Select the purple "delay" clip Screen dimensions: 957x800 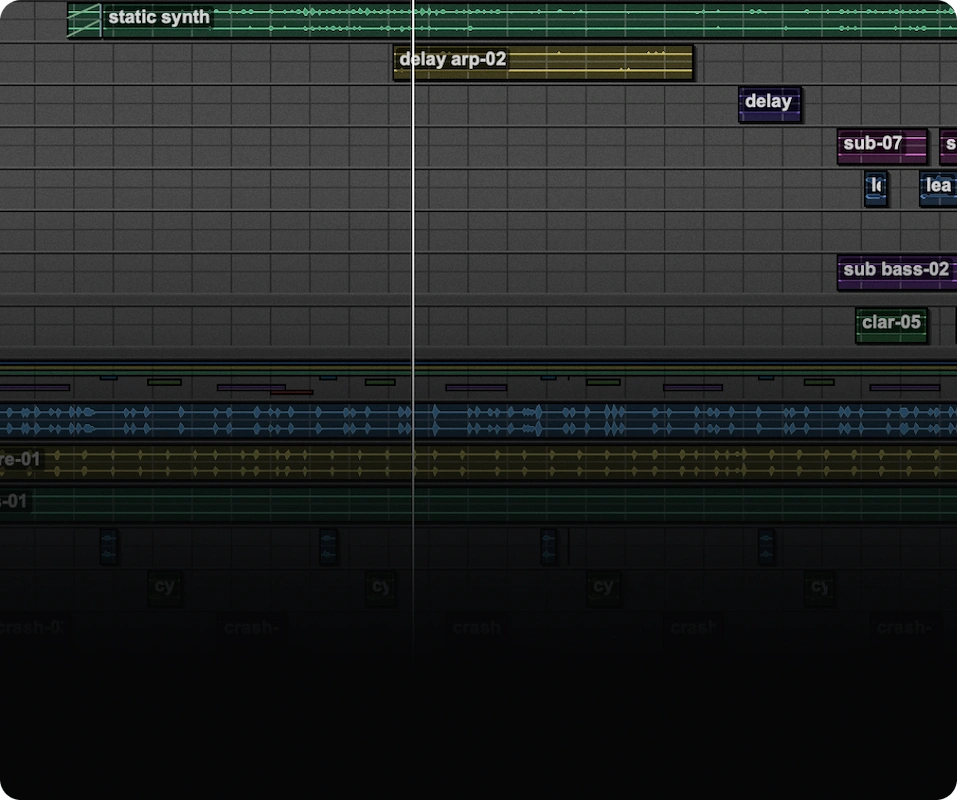(x=770, y=104)
